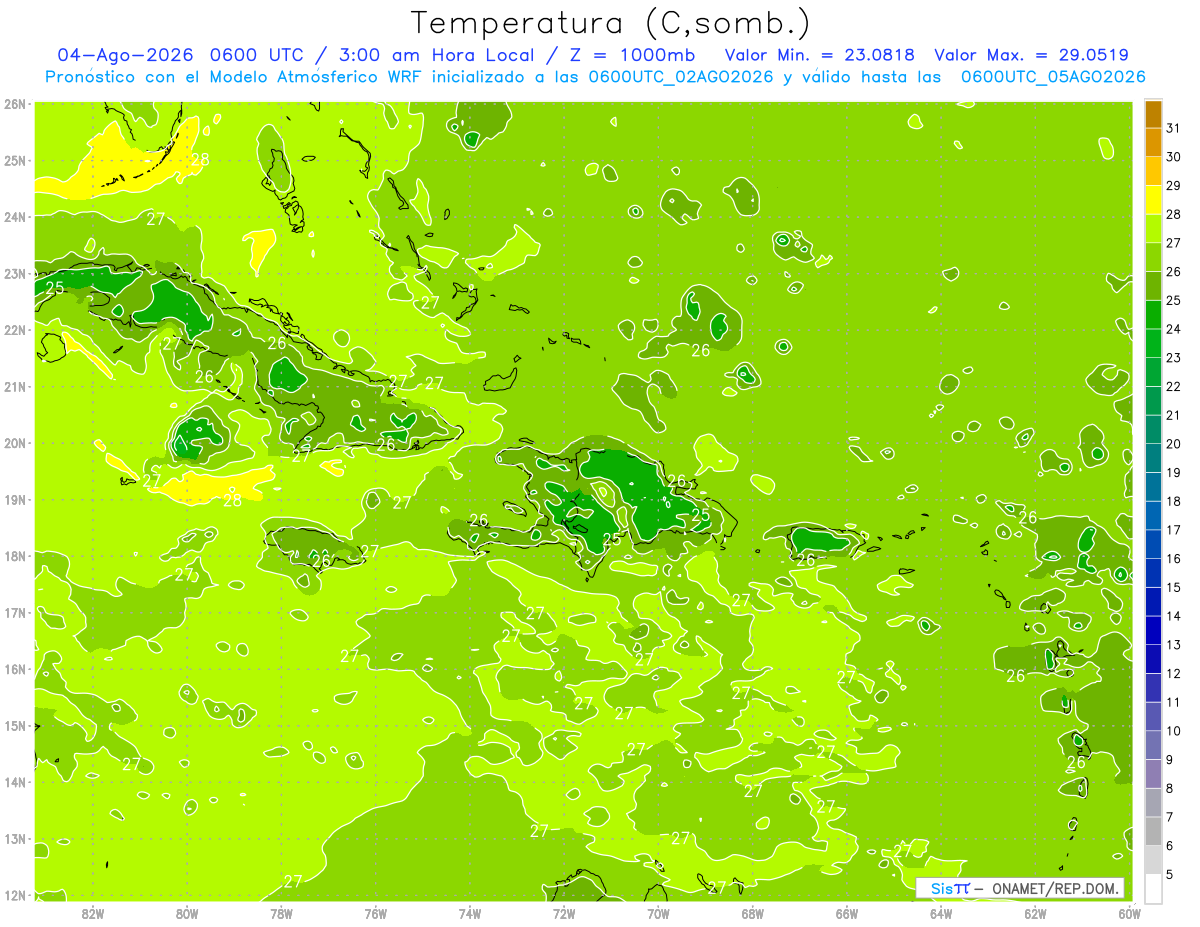Click the 74W longitude axis label
1200x927 pixels.
click(469, 914)
